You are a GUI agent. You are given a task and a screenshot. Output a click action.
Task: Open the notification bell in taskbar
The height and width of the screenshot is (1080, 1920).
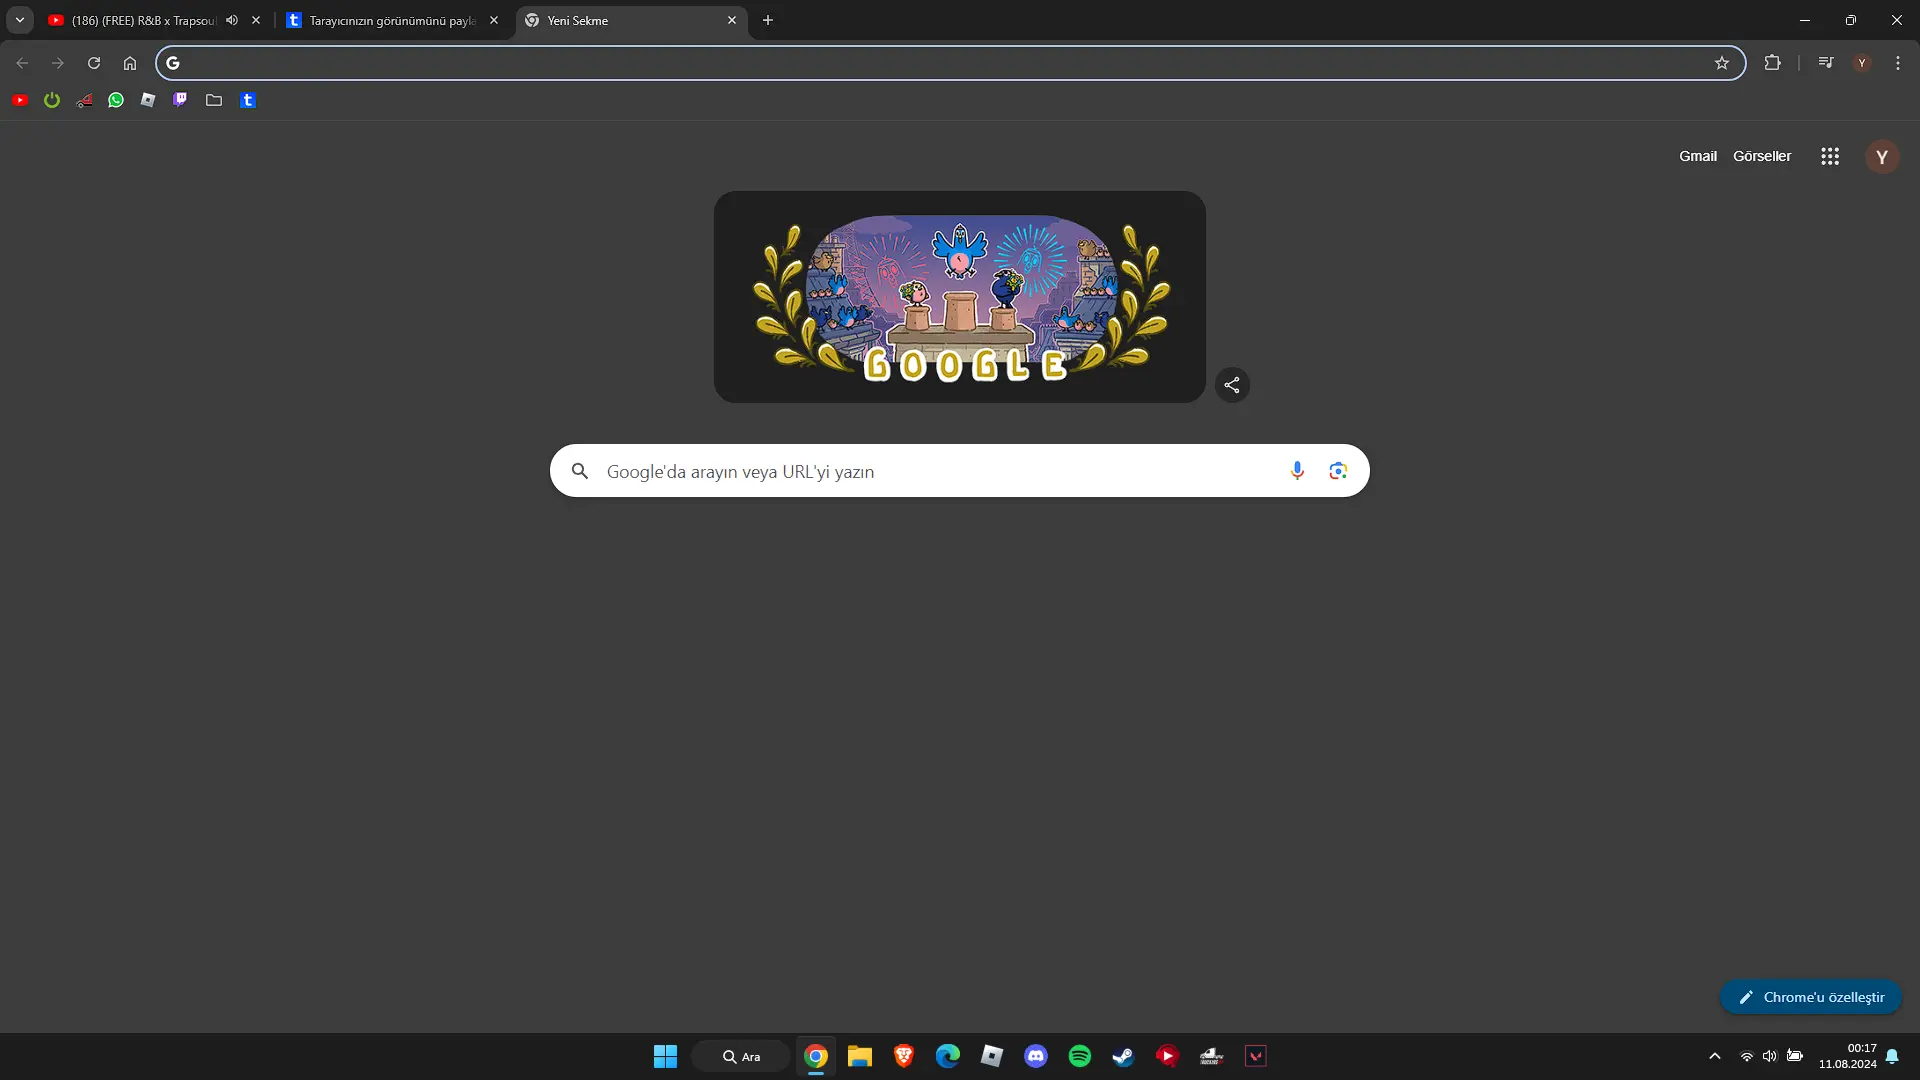[x=1892, y=1056]
